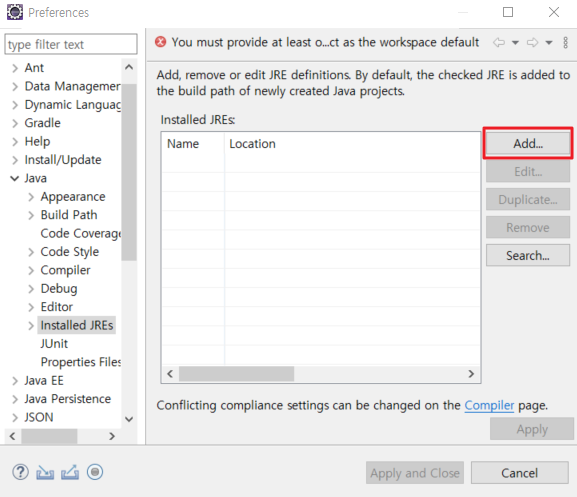Expand the Help tree node
This screenshot has height=497, width=577.
[x=15, y=142]
